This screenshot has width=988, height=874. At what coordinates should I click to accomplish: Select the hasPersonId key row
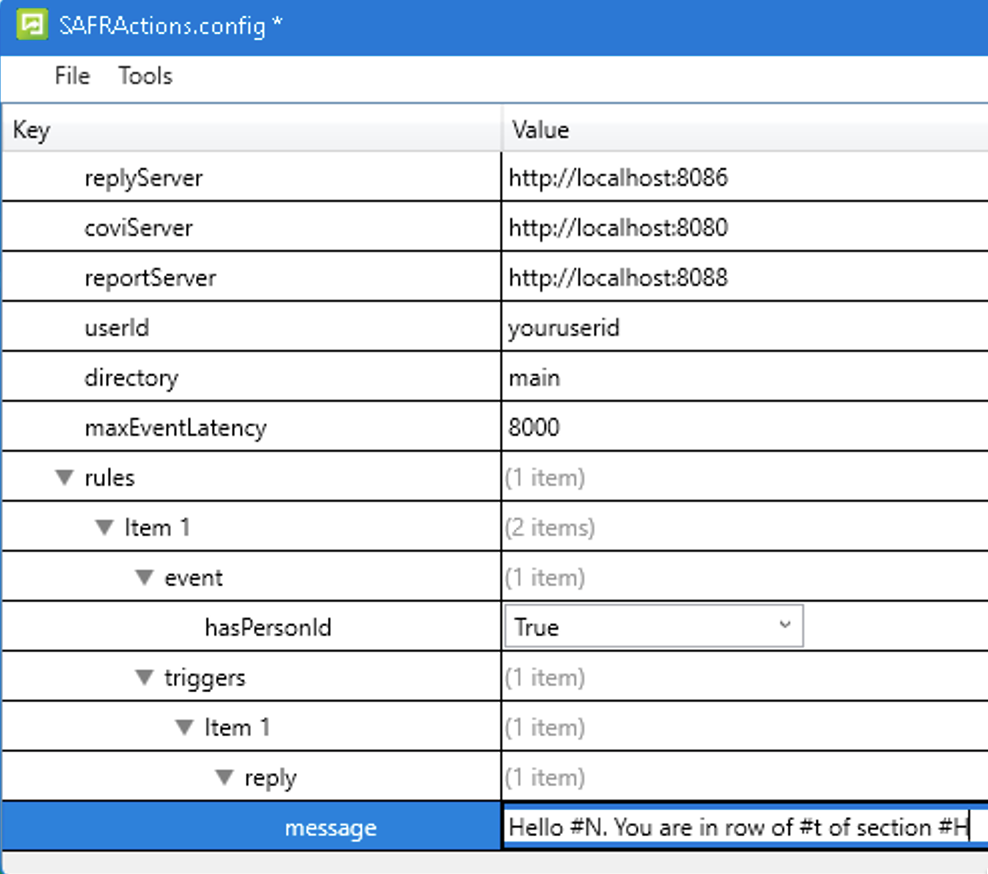(x=268, y=628)
